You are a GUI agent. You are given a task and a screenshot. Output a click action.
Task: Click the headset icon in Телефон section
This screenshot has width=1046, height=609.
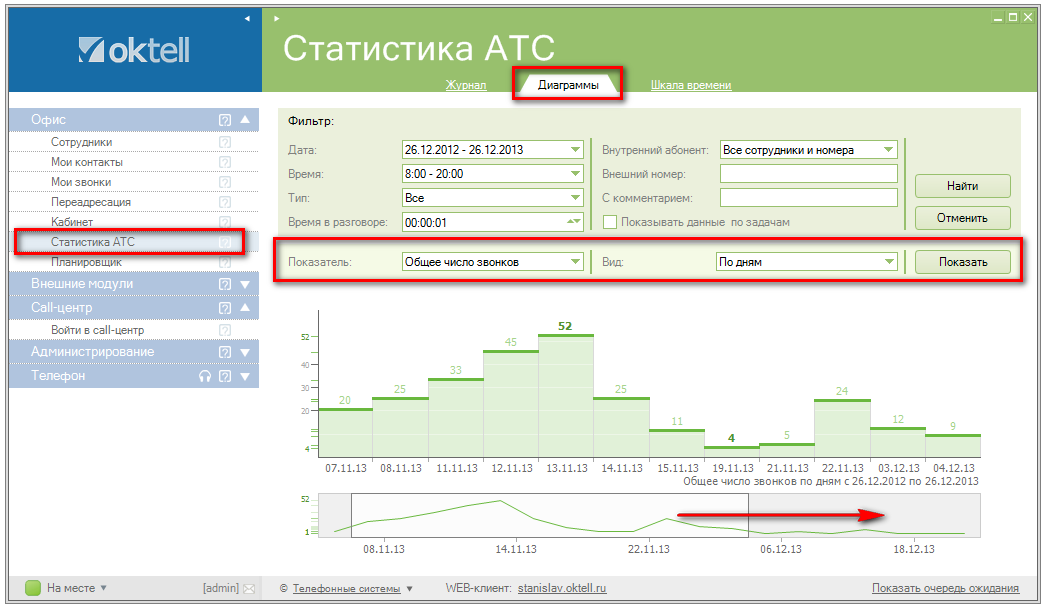pyautogui.click(x=205, y=377)
